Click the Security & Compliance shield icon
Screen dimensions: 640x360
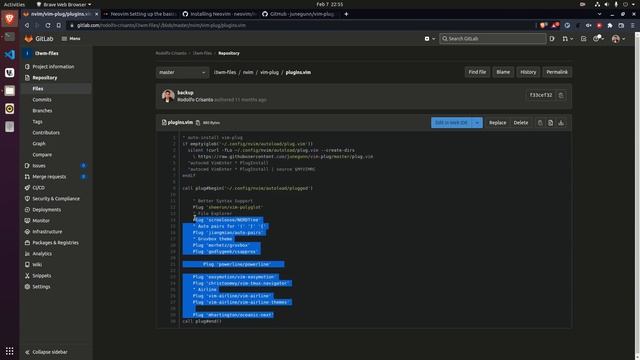tap(27, 199)
